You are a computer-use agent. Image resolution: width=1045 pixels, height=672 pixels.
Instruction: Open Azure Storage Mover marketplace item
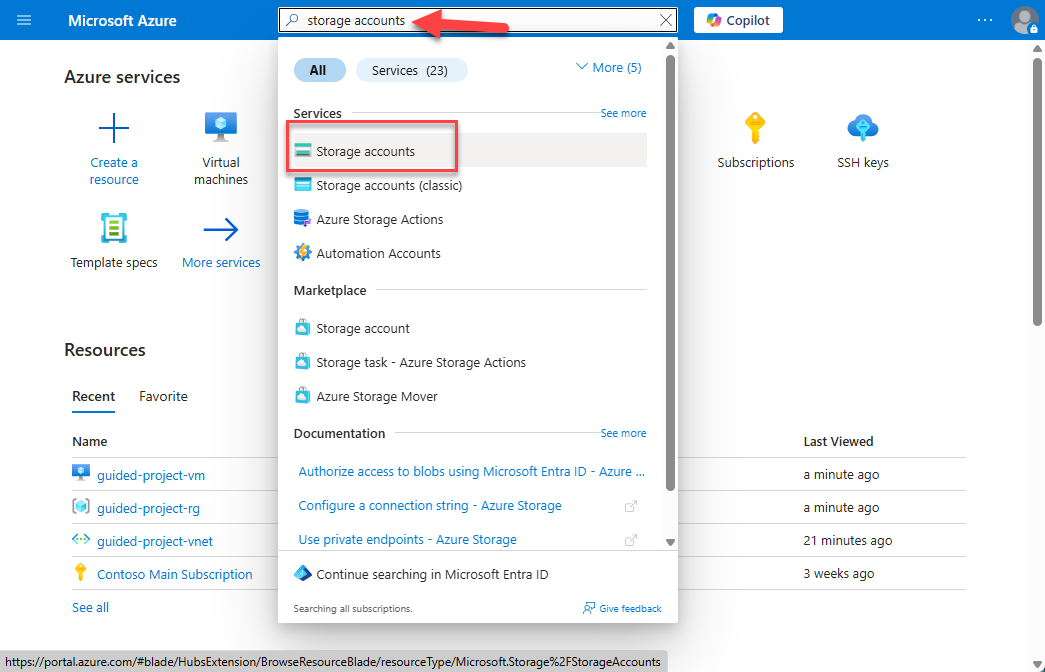click(470, 396)
